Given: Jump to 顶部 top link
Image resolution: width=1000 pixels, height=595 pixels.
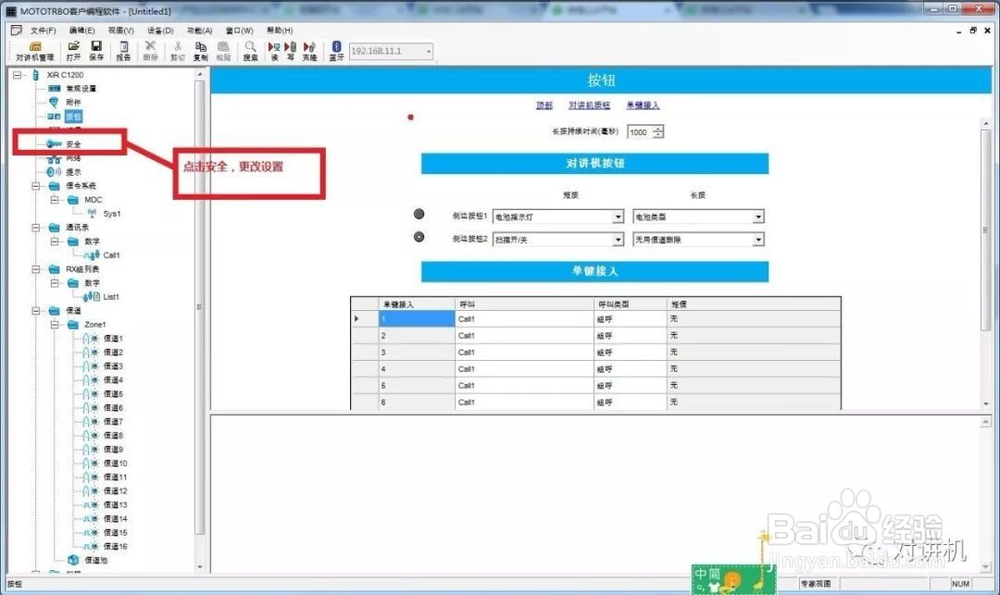Looking at the screenshot, I should (x=544, y=105).
